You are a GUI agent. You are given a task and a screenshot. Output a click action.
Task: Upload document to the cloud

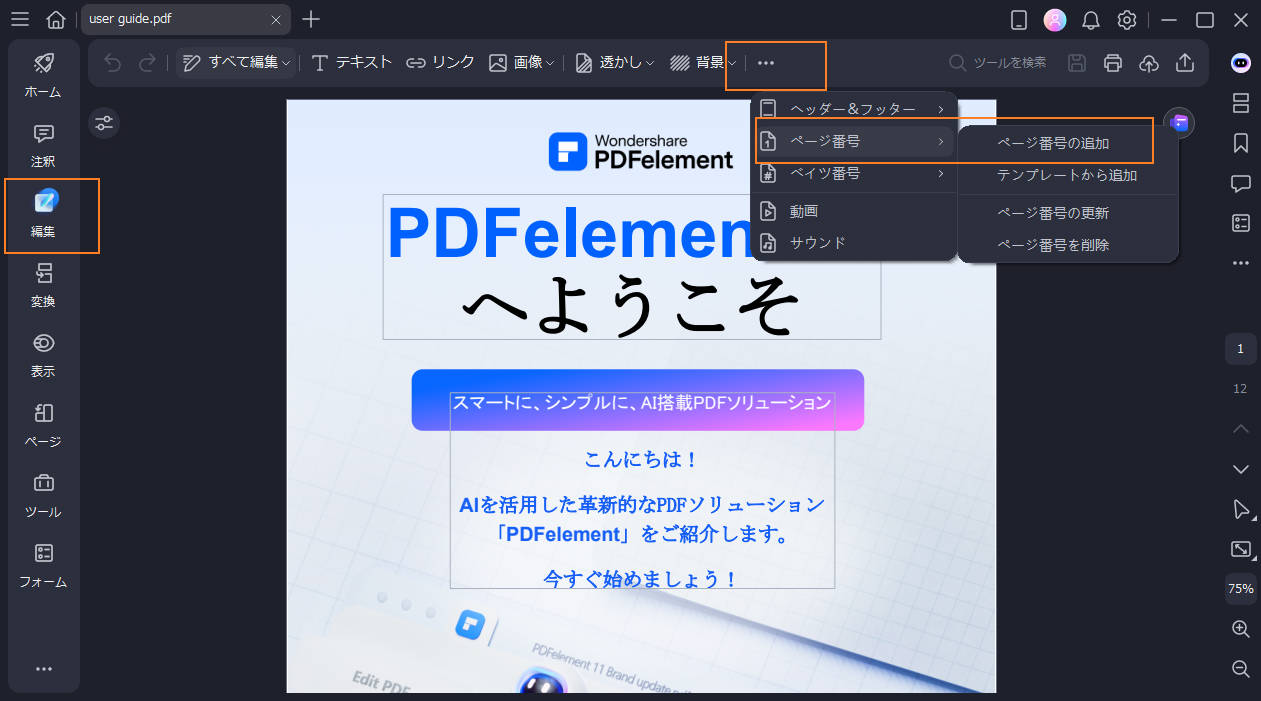[1148, 62]
